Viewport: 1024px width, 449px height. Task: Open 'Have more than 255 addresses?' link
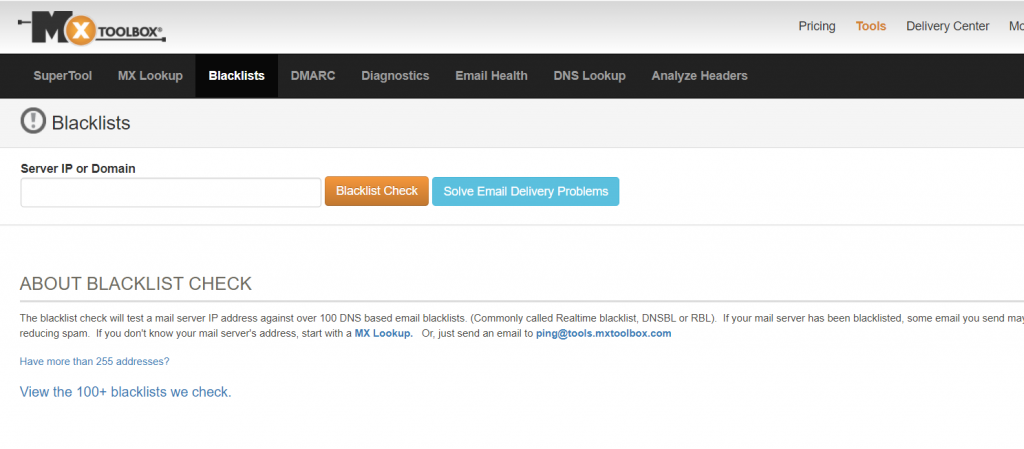[x=94, y=361]
